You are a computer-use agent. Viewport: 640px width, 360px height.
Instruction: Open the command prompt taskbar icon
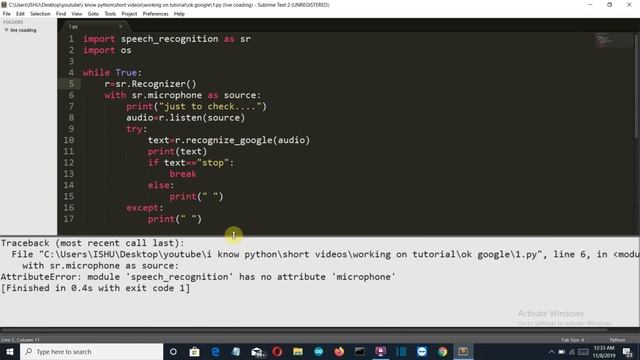(x=360, y=351)
